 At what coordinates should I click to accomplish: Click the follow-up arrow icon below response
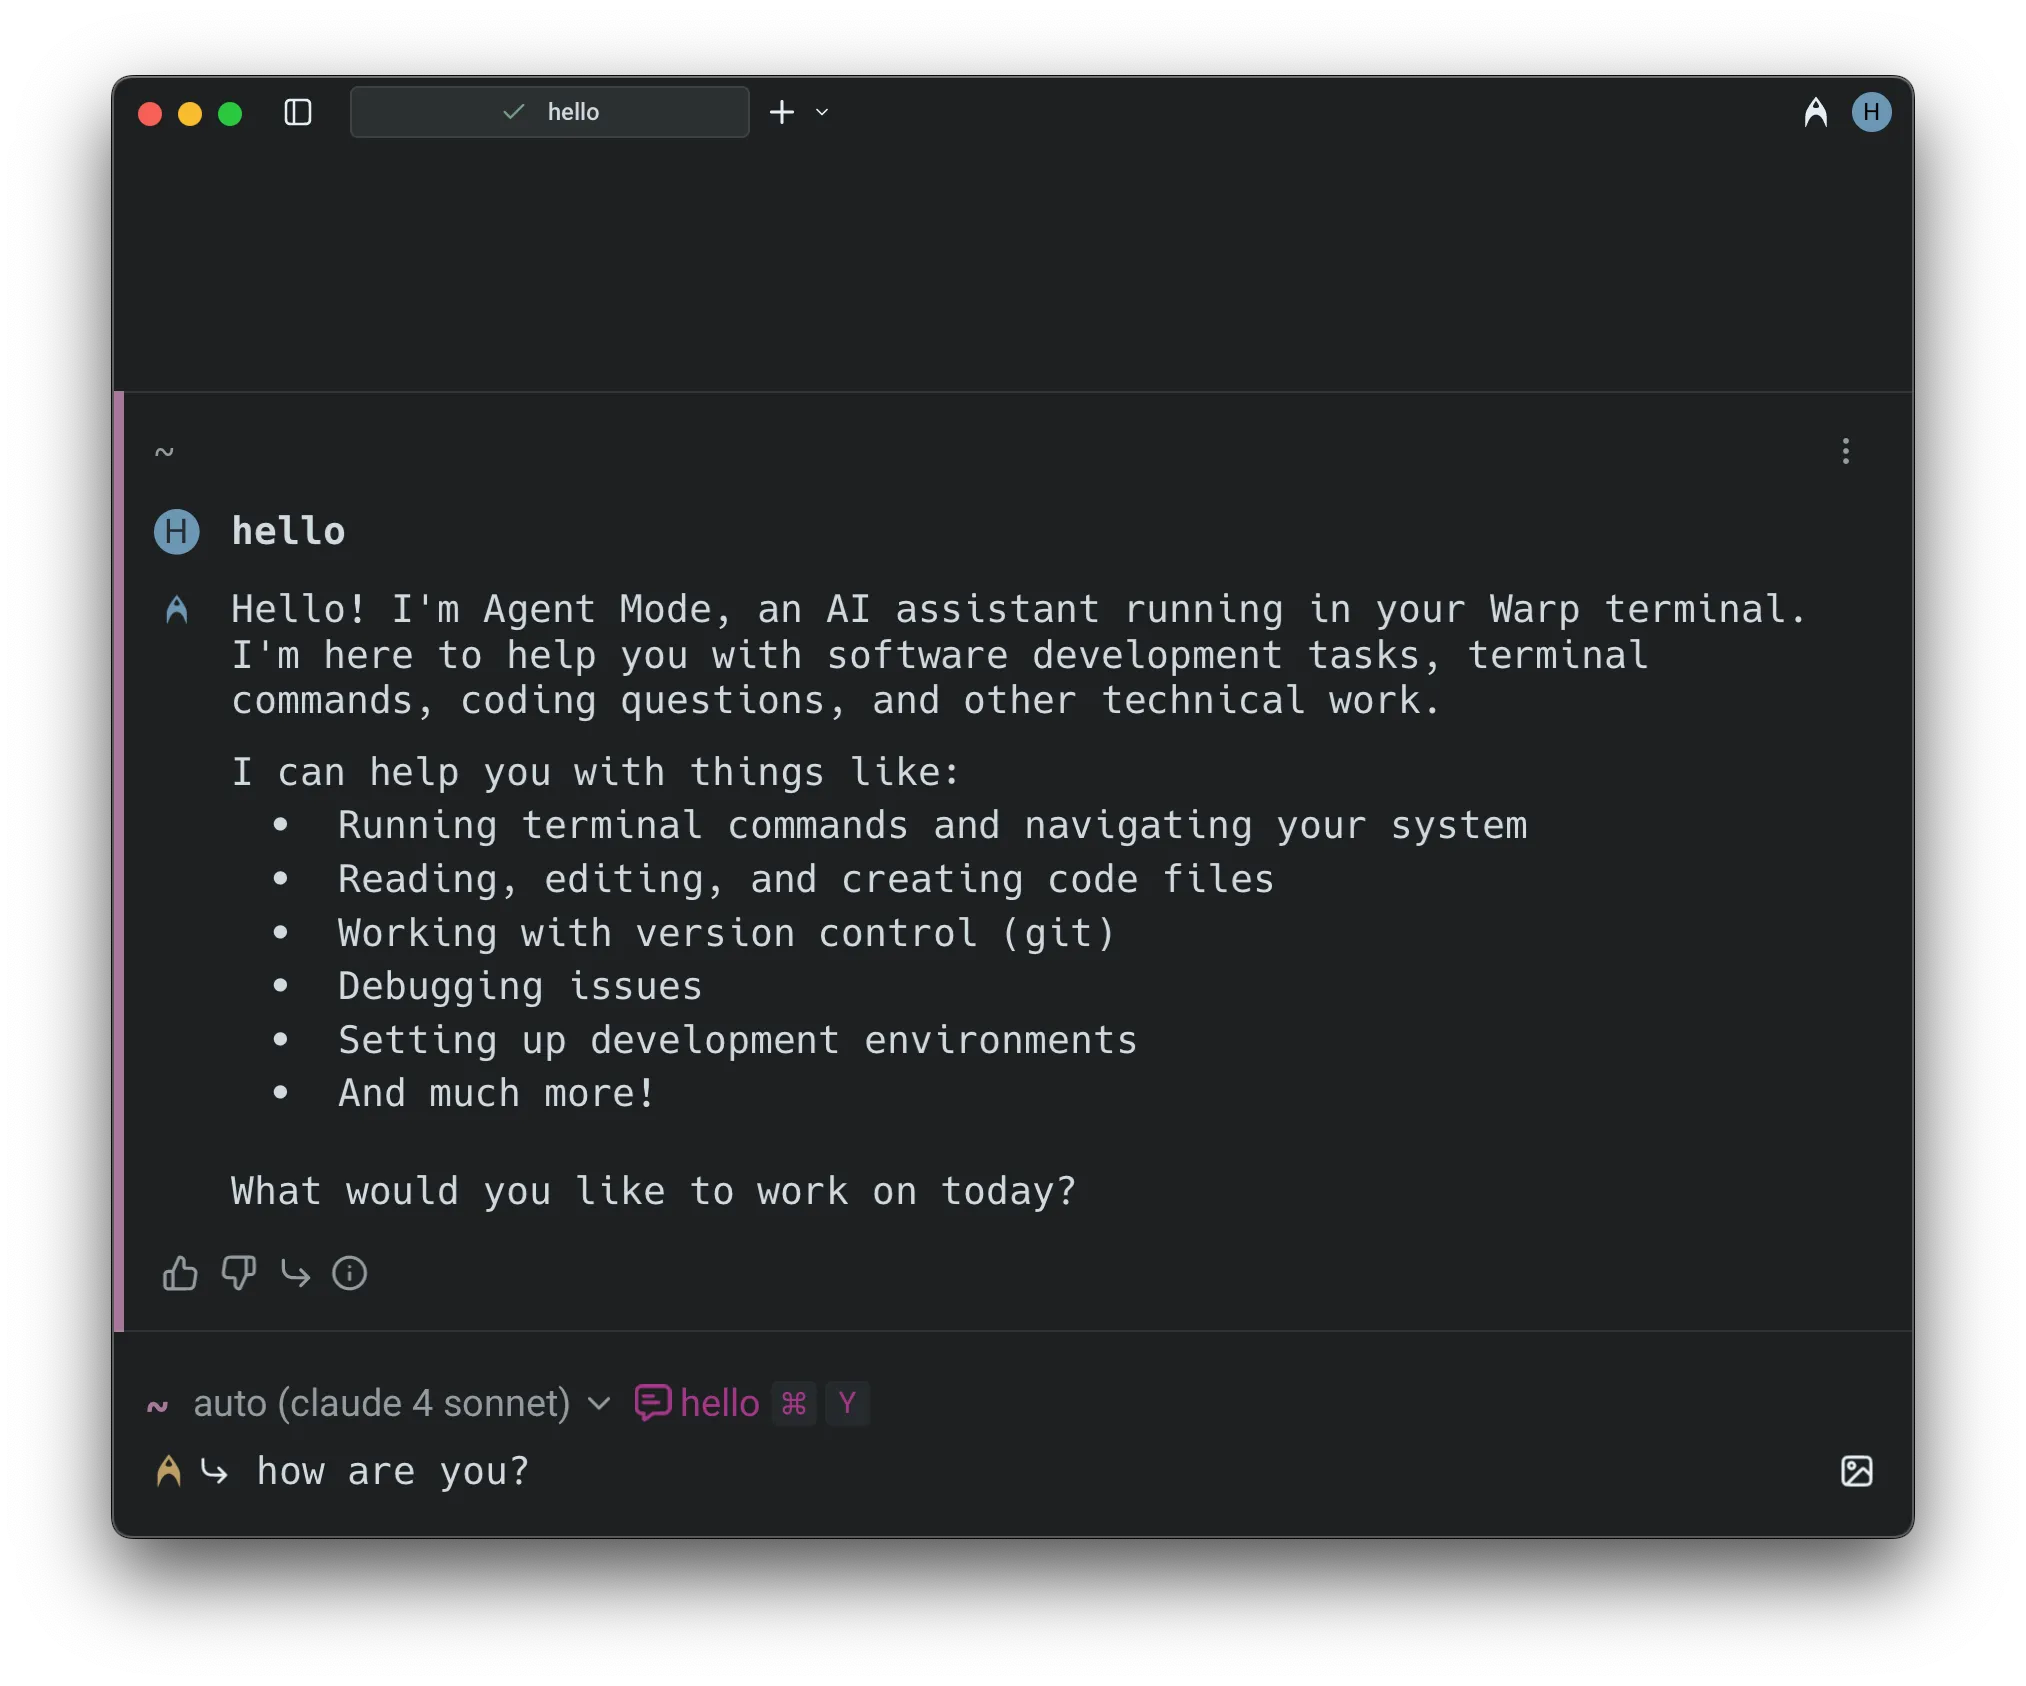[295, 1273]
